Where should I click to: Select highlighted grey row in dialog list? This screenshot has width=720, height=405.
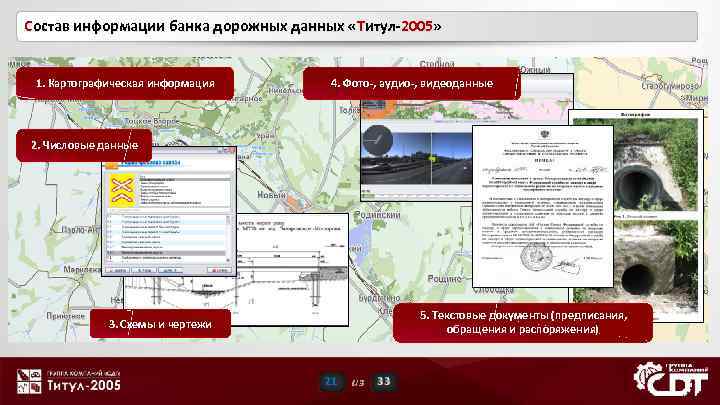(166, 253)
